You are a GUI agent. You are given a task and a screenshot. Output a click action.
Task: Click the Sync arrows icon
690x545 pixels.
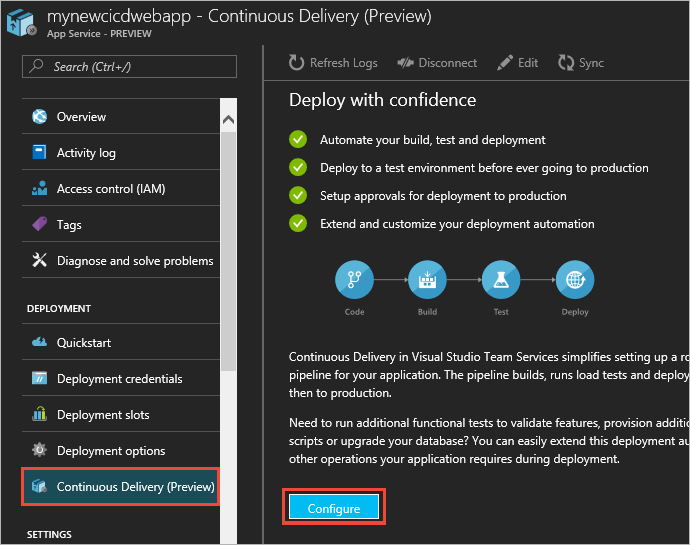pyautogui.click(x=566, y=63)
